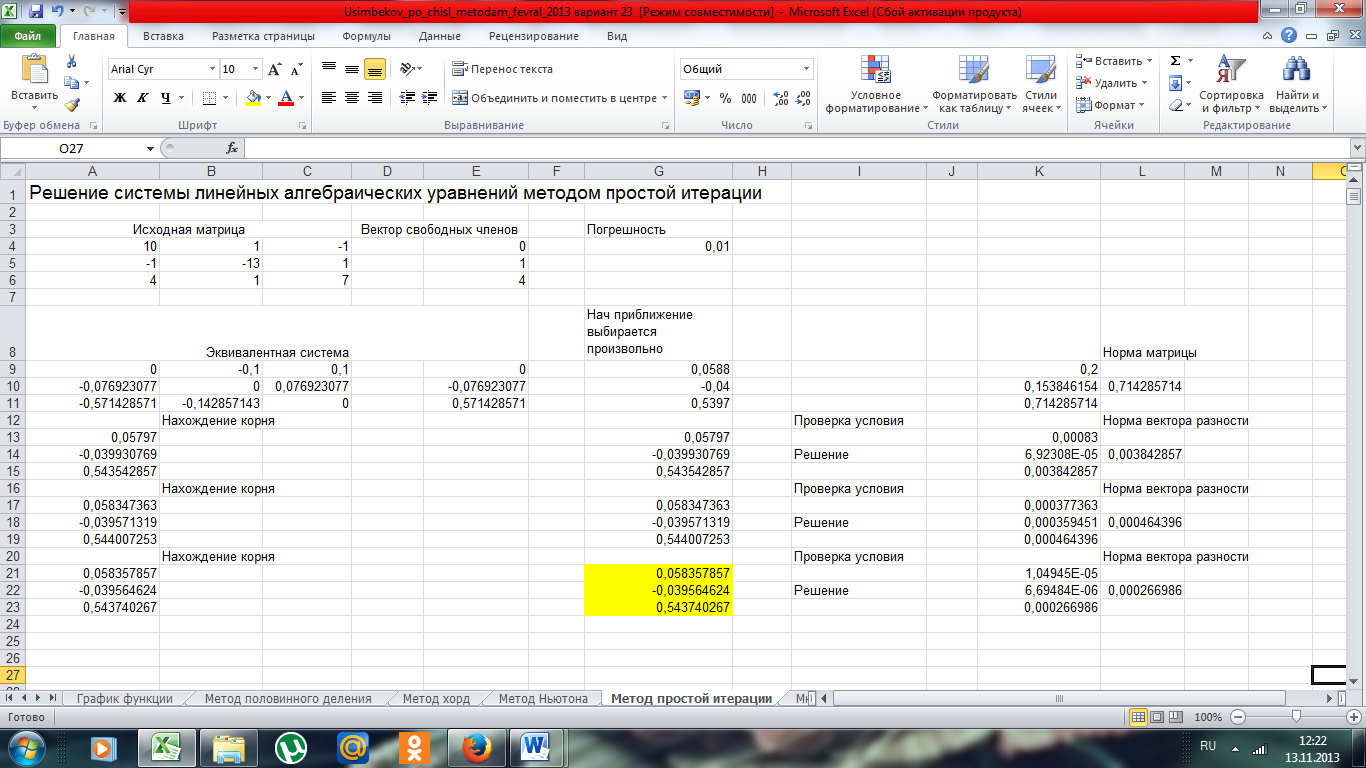
Task: Click the Save icon in quick access toolbar
Action: [36, 12]
